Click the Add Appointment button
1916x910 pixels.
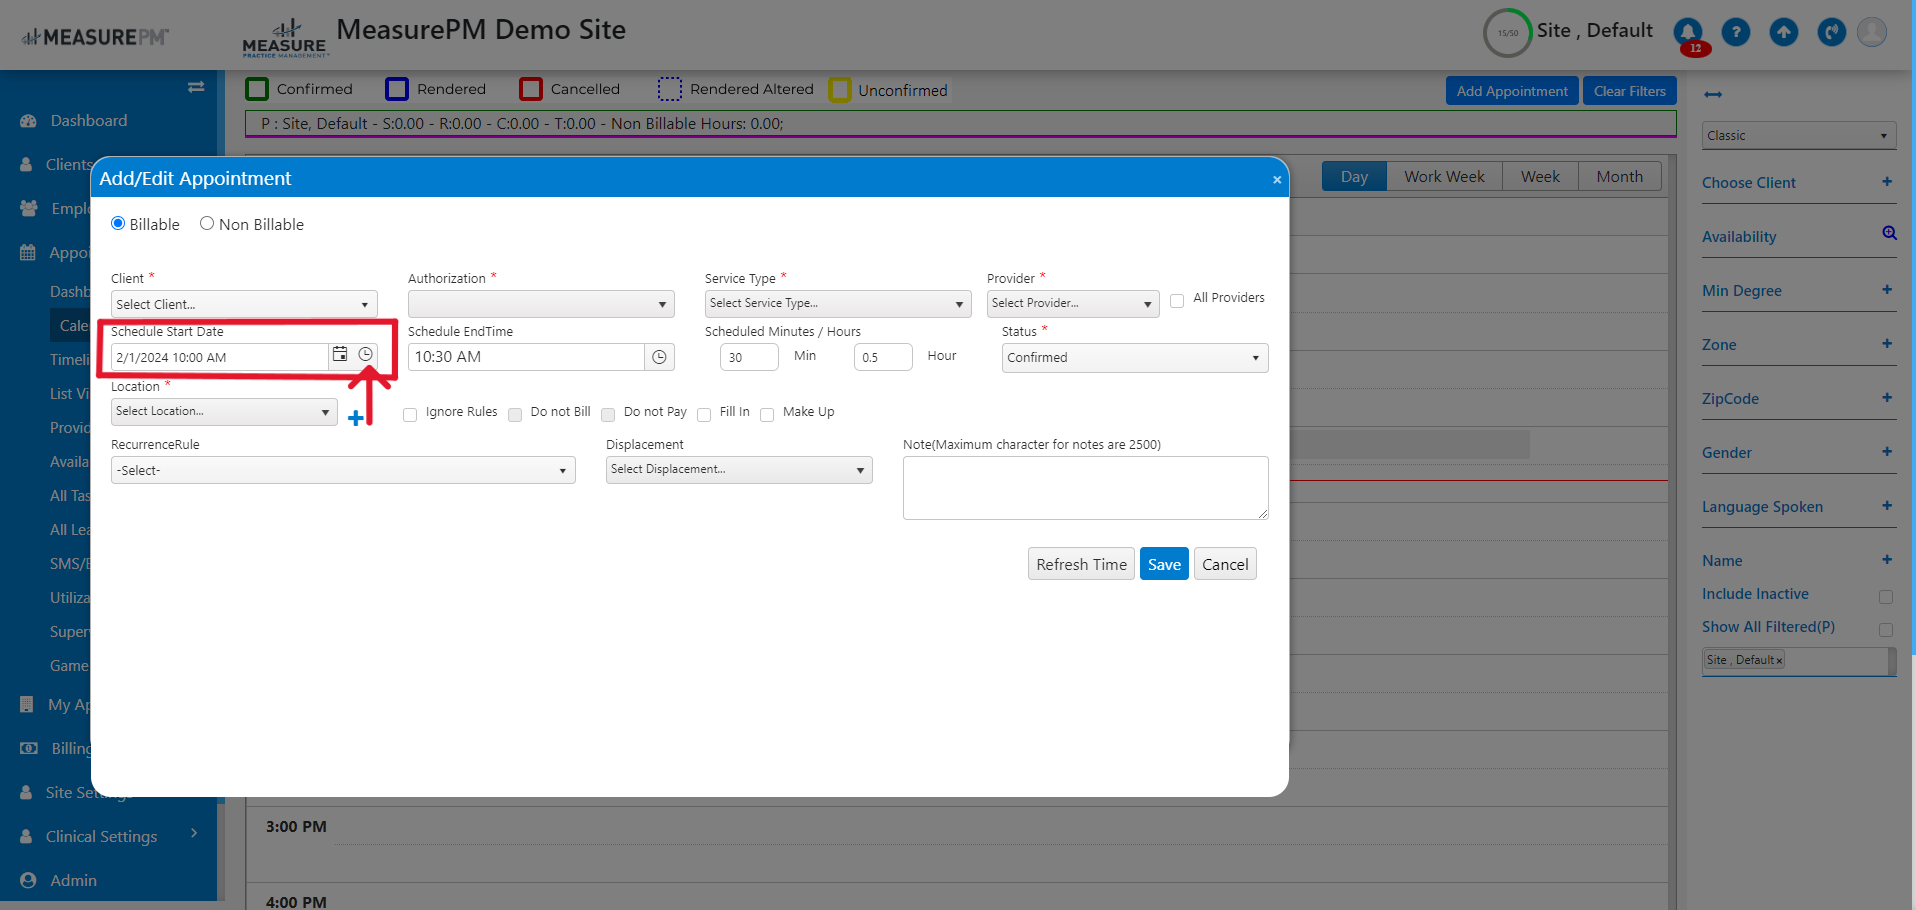point(1512,91)
